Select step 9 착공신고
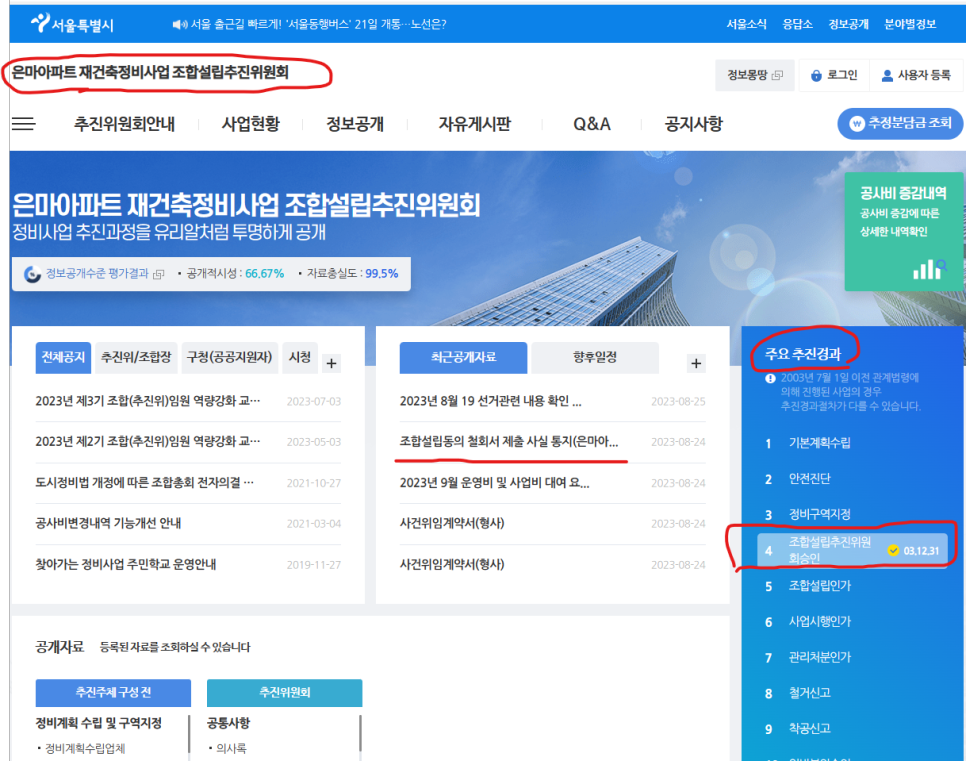The image size is (966, 761). tap(810, 729)
